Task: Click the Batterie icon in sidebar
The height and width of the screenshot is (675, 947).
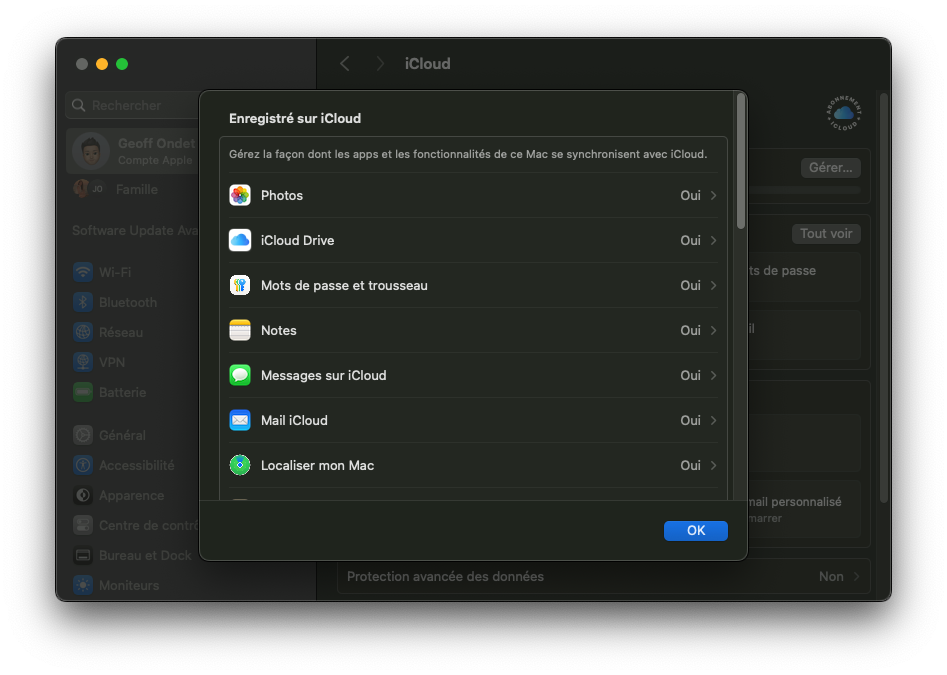Action: pyautogui.click(x=83, y=392)
